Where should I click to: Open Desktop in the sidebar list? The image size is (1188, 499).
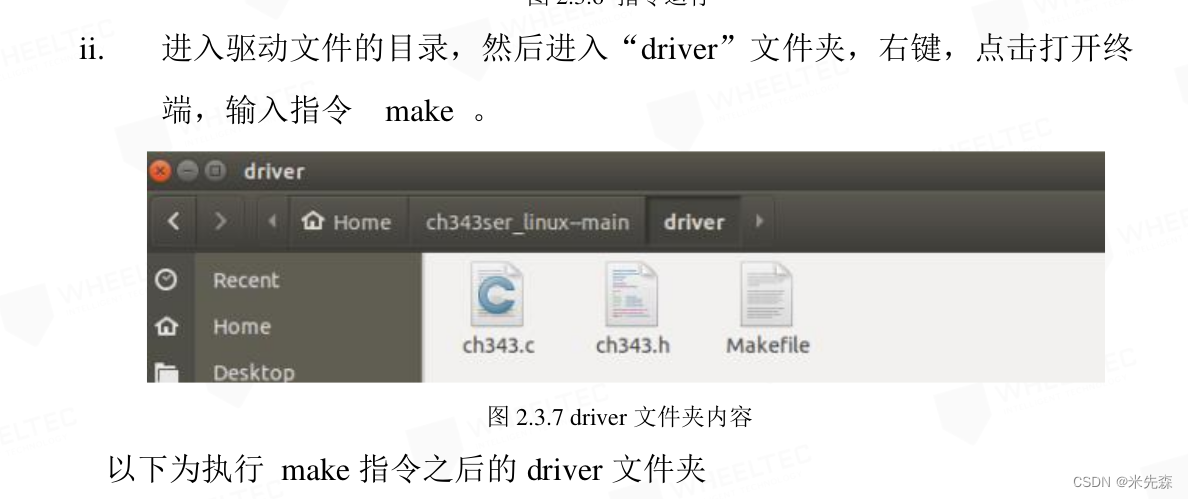click(254, 373)
